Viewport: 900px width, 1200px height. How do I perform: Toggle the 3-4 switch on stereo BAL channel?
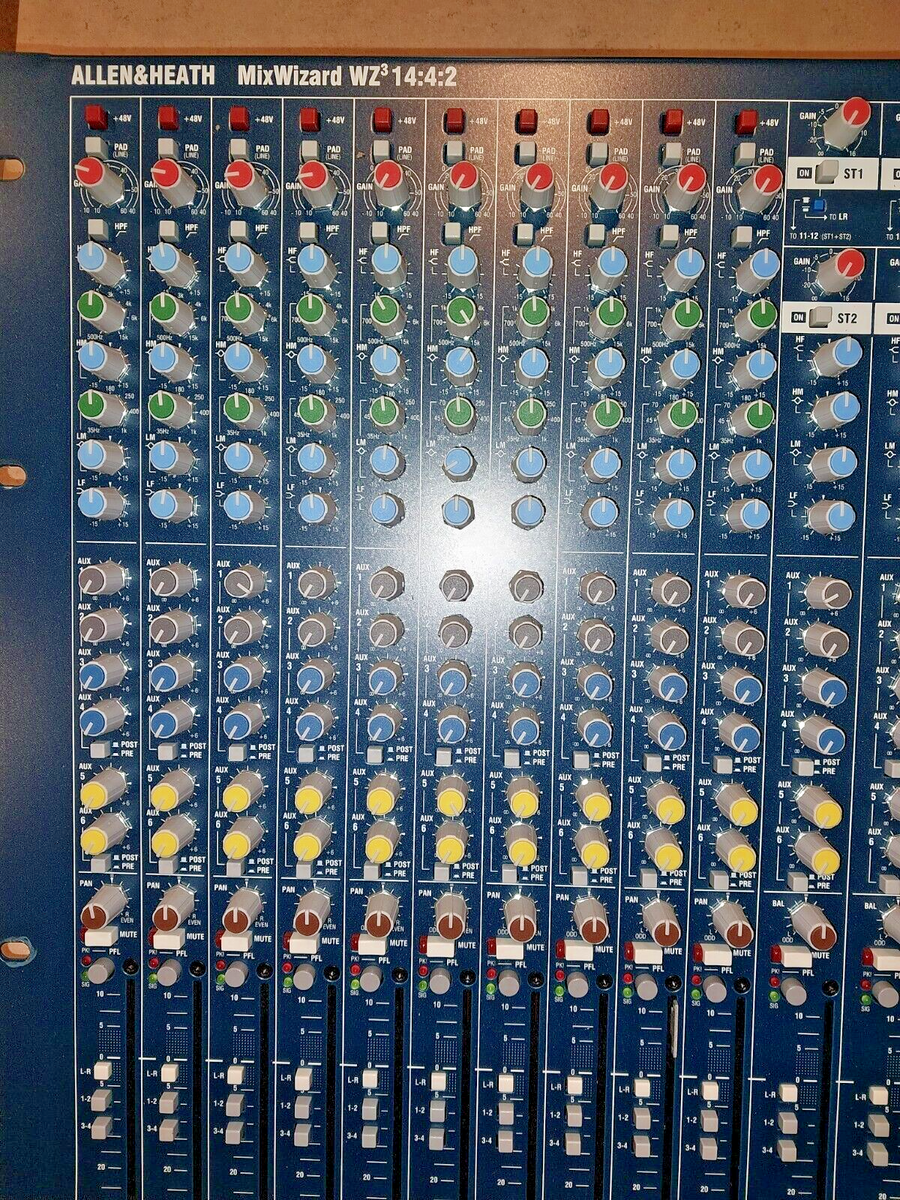point(787,1149)
